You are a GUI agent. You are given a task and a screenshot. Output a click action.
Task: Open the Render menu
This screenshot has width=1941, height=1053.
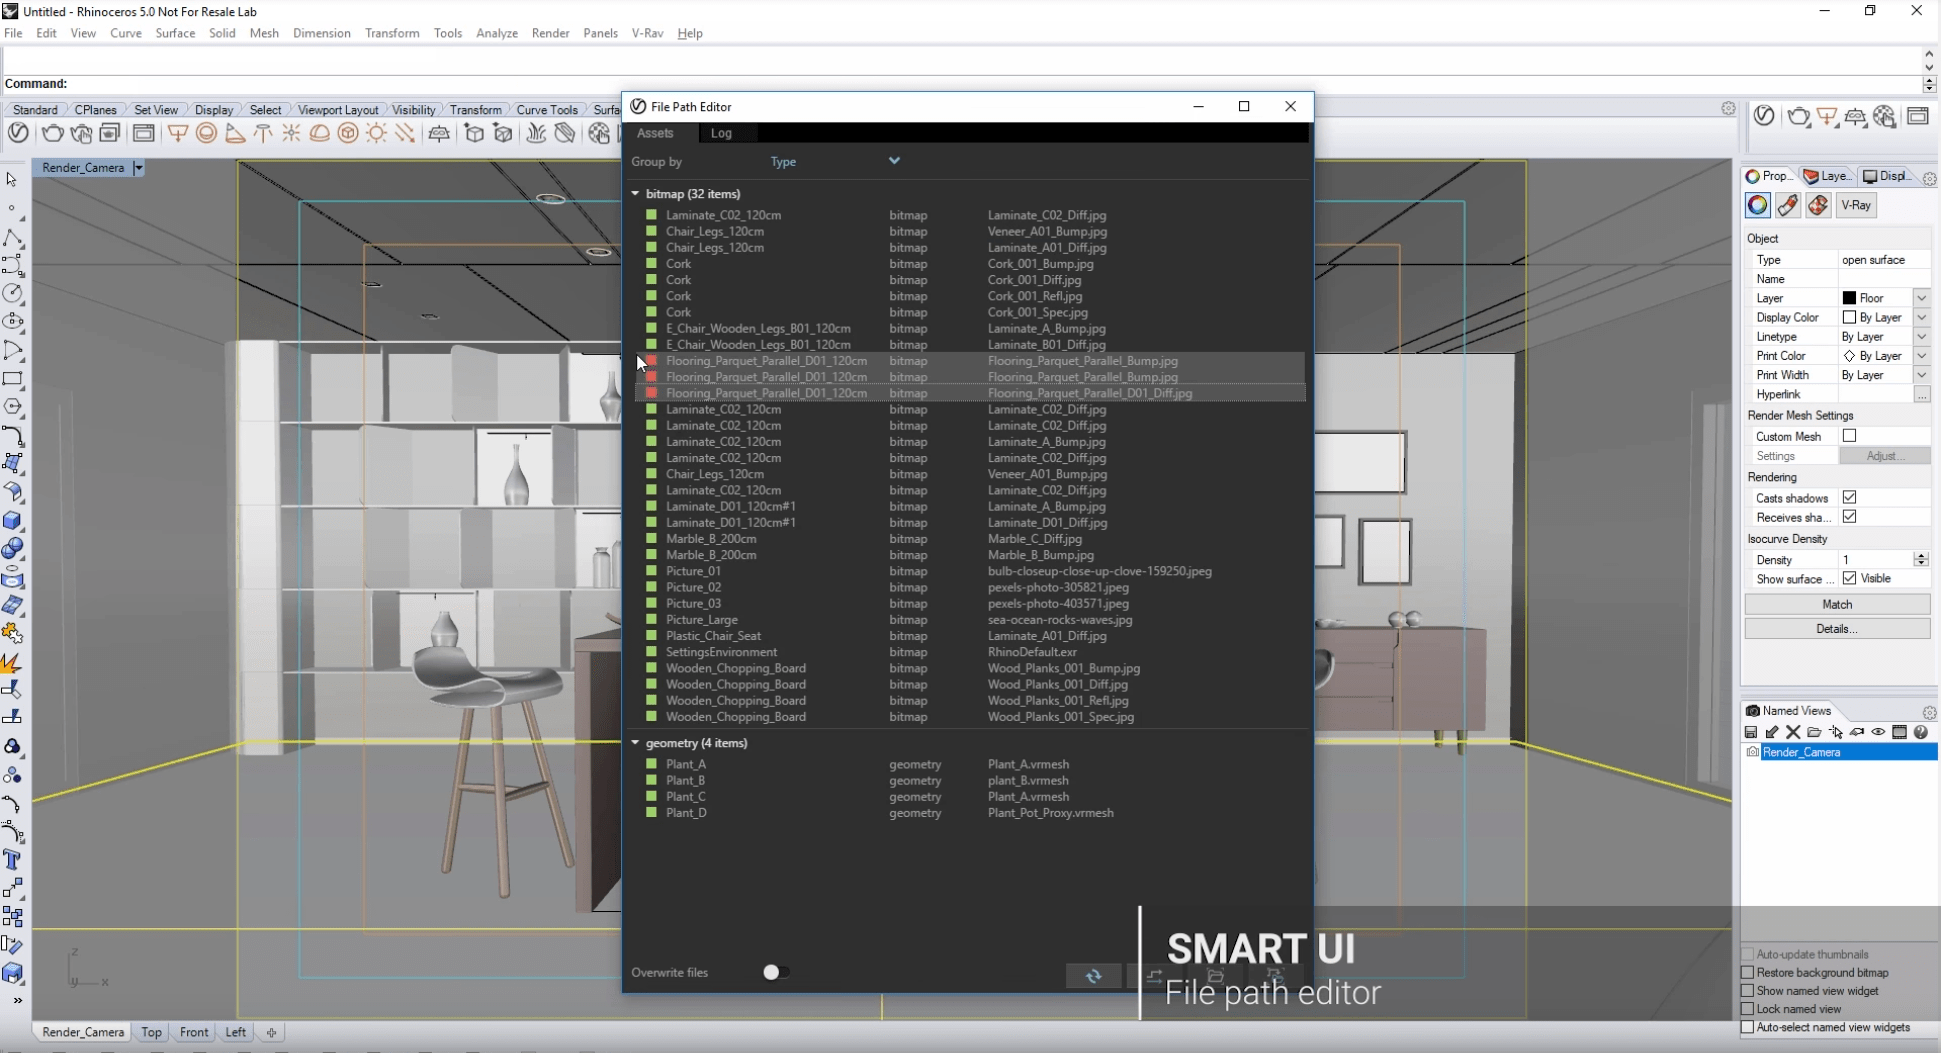point(550,33)
